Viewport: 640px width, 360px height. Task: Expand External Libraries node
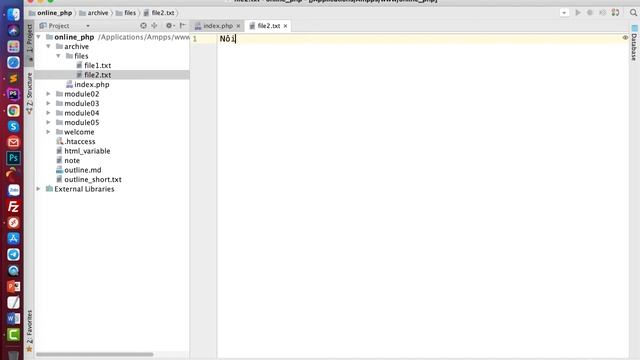click(39, 189)
